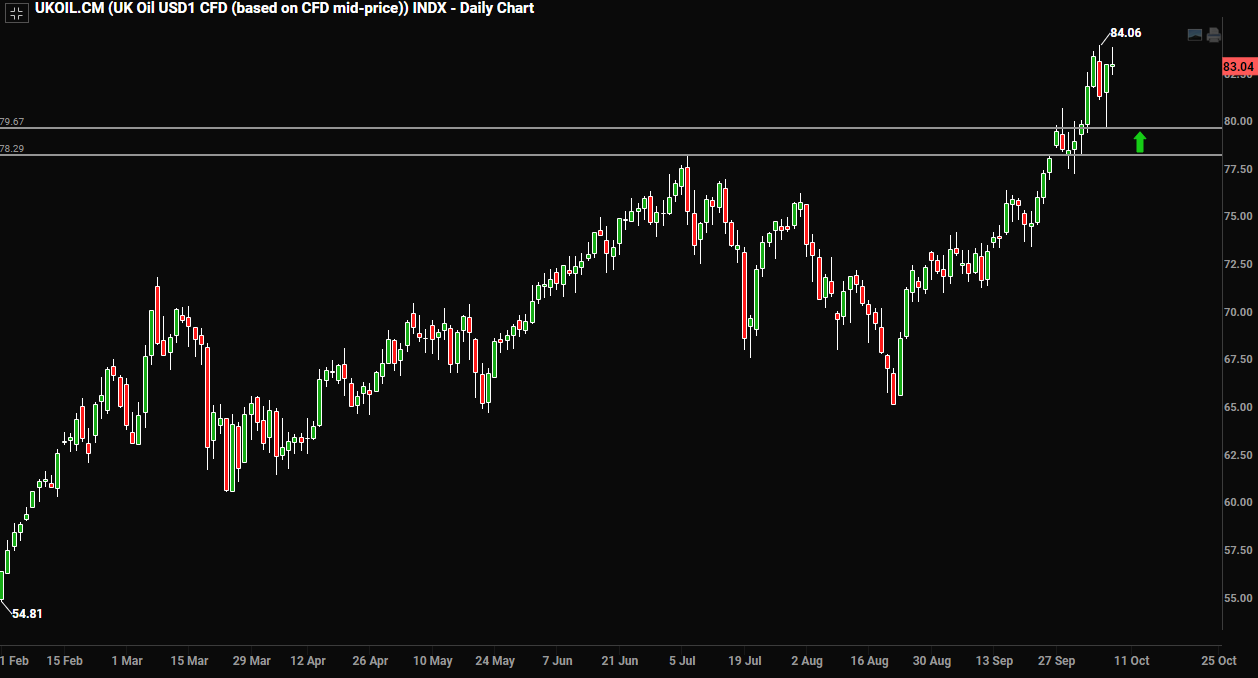Screen dimensions: 1258x678
Task: Click the 12 Apr date label
Action: [x=308, y=661]
